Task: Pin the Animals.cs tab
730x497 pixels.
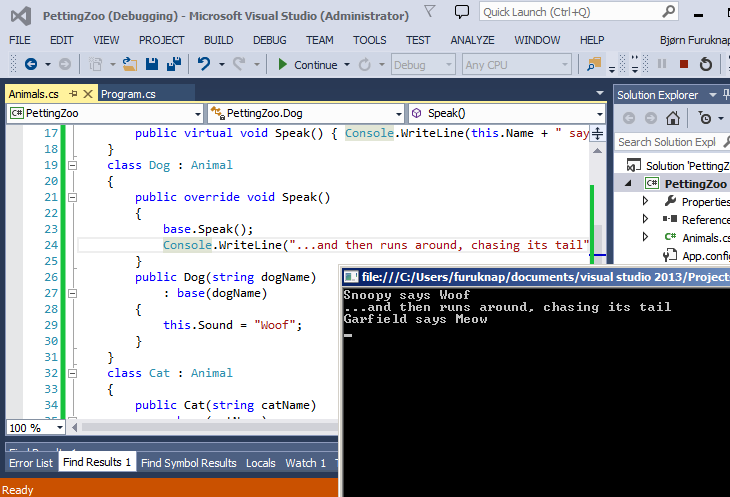Action: [73, 94]
